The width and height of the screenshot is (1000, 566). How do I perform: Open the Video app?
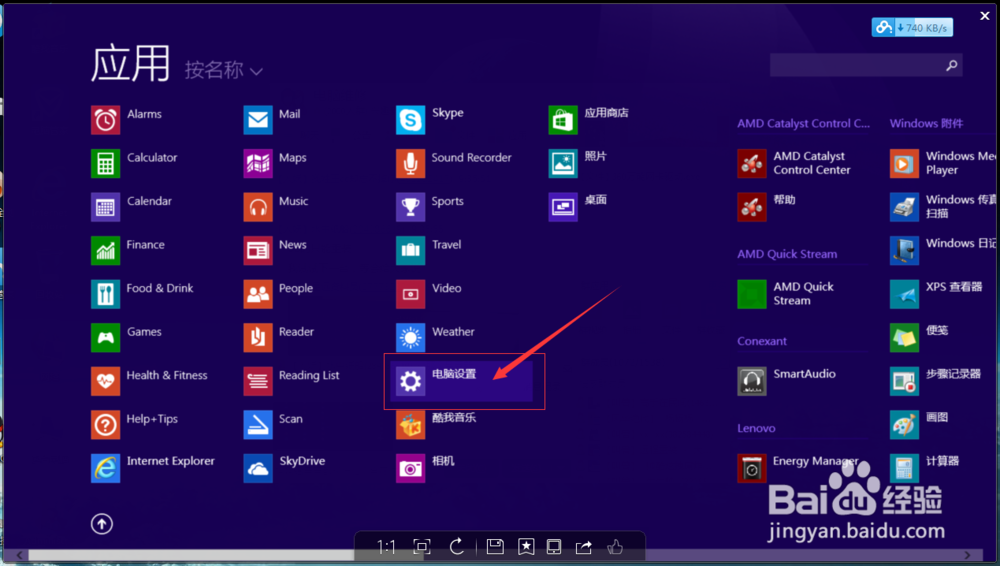(429, 294)
